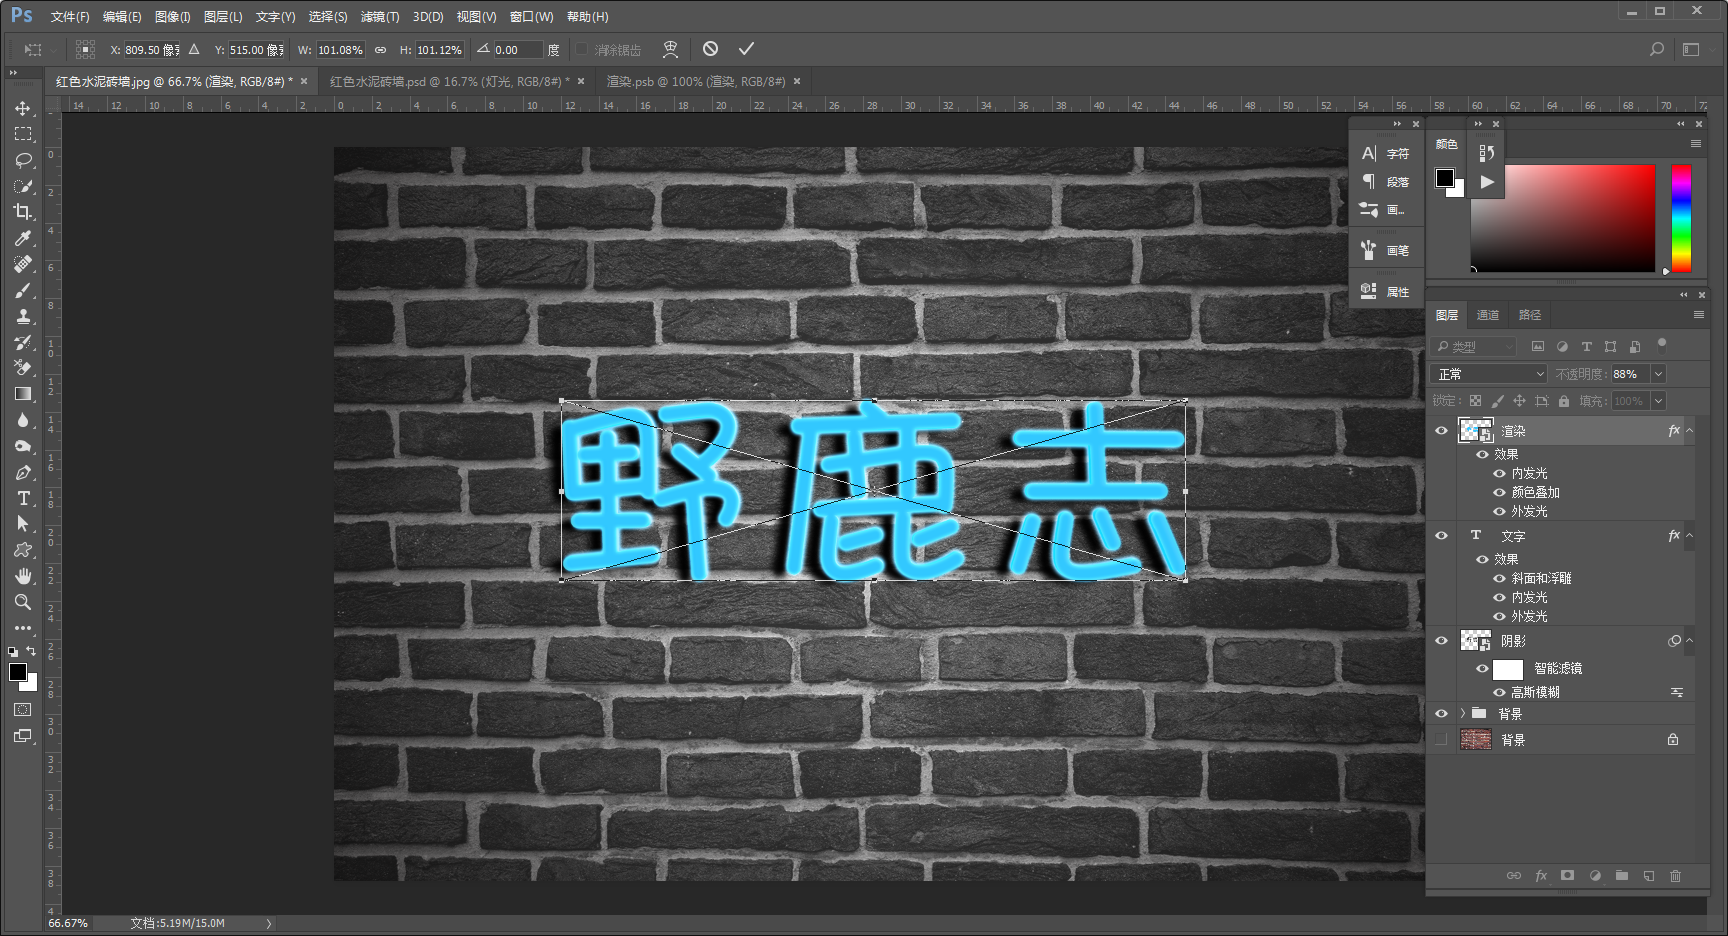The height and width of the screenshot is (936, 1728).
Task: Select the Eraser tool
Action: 23,368
